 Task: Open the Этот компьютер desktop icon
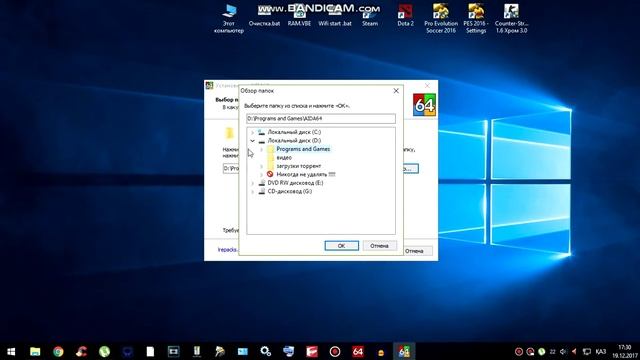pyautogui.click(x=229, y=19)
